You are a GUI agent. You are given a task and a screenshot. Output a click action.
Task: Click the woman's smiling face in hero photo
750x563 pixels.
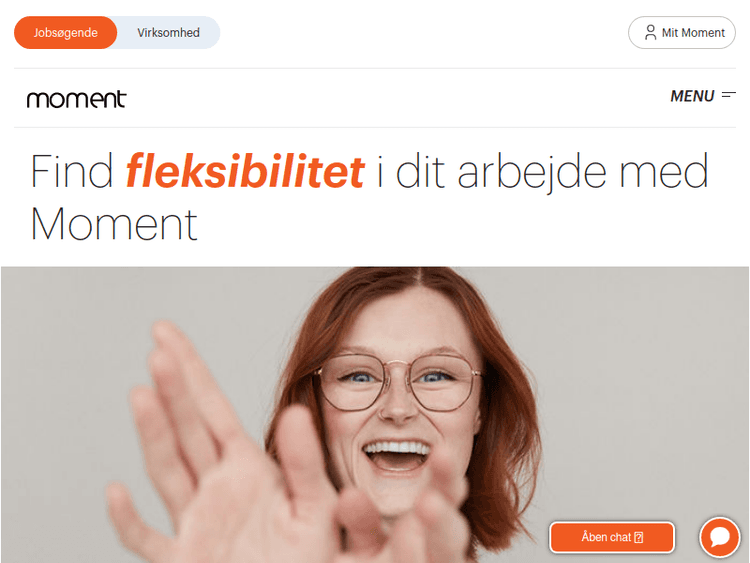pyautogui.click(x=399, y=421)
